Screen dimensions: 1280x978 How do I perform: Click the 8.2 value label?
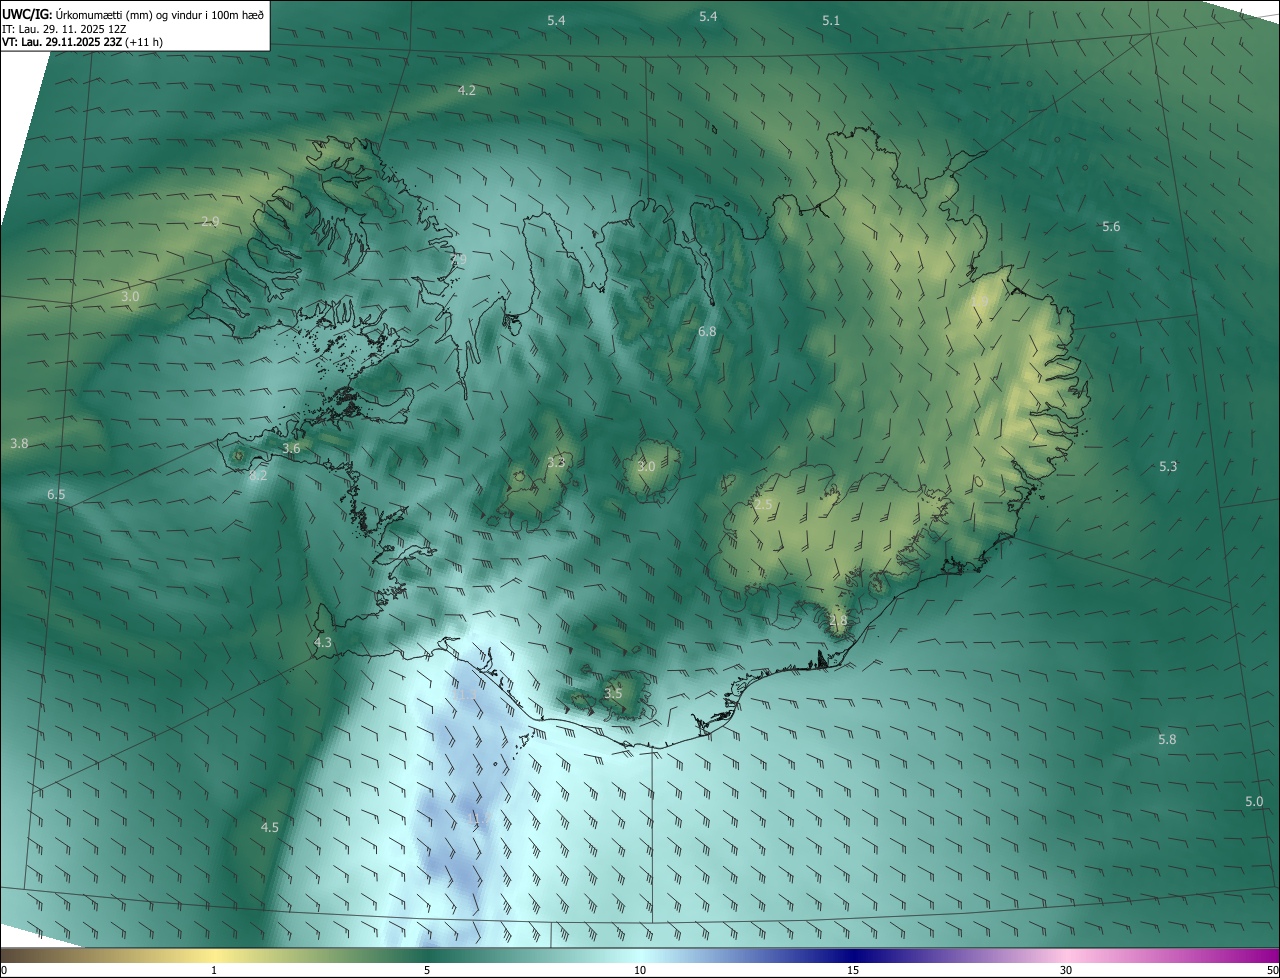point(258,476)
